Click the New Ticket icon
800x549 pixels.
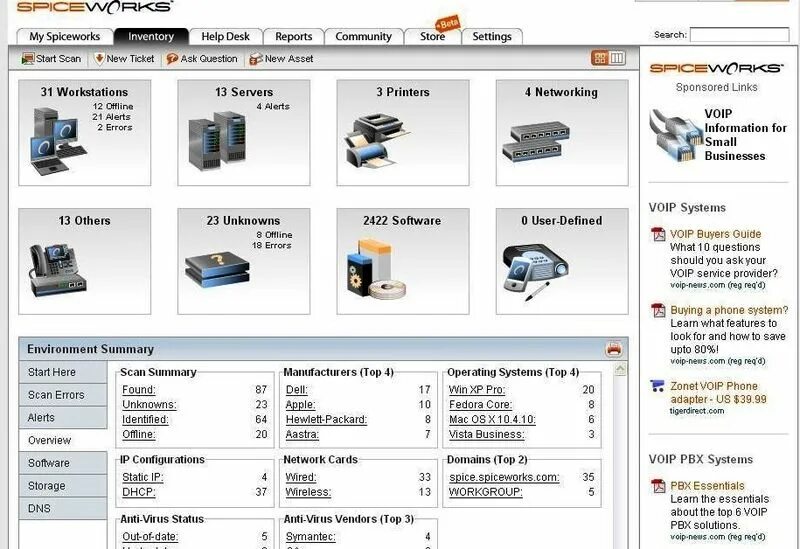[99, 59]
